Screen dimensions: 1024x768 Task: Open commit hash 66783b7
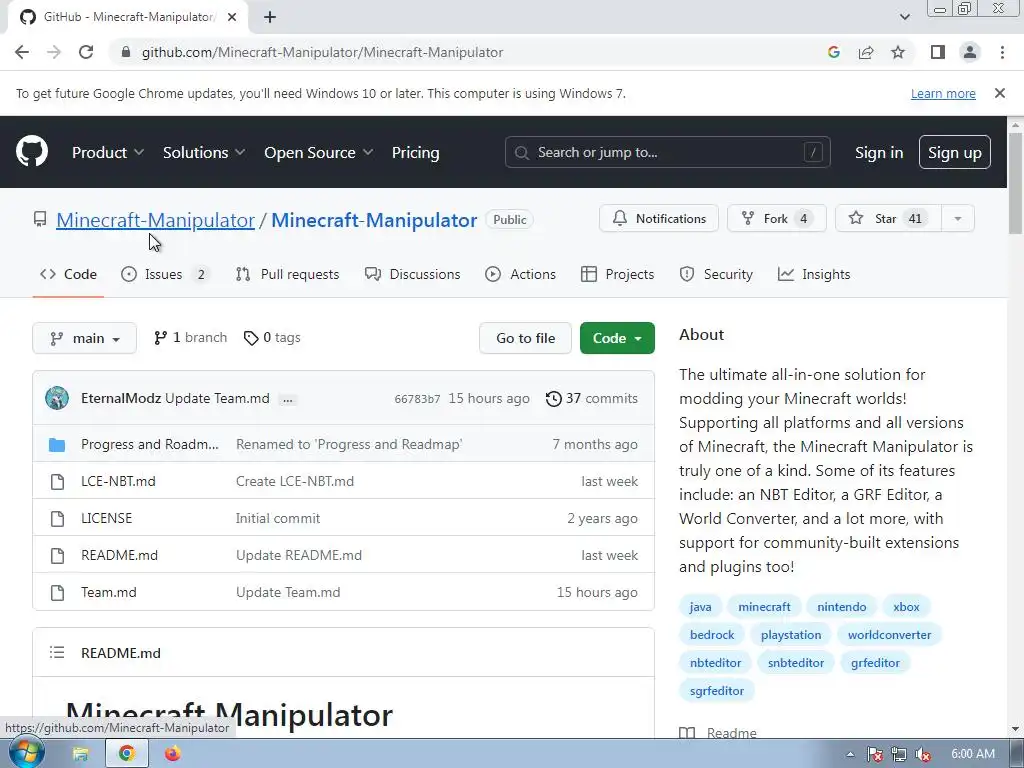pos(417,399)
